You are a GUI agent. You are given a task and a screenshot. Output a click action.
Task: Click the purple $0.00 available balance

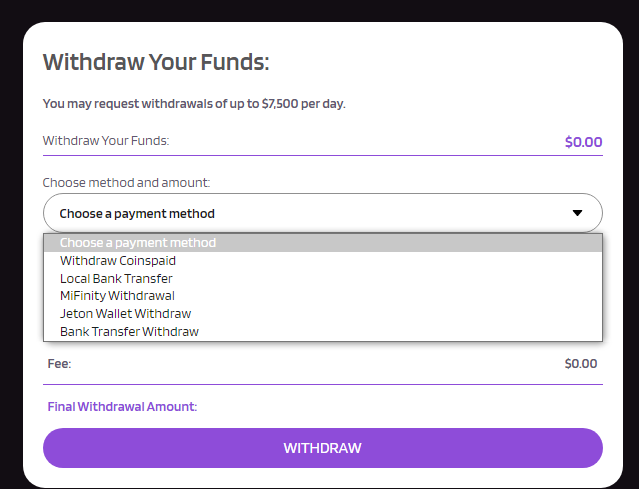click(x=583, y=142)
